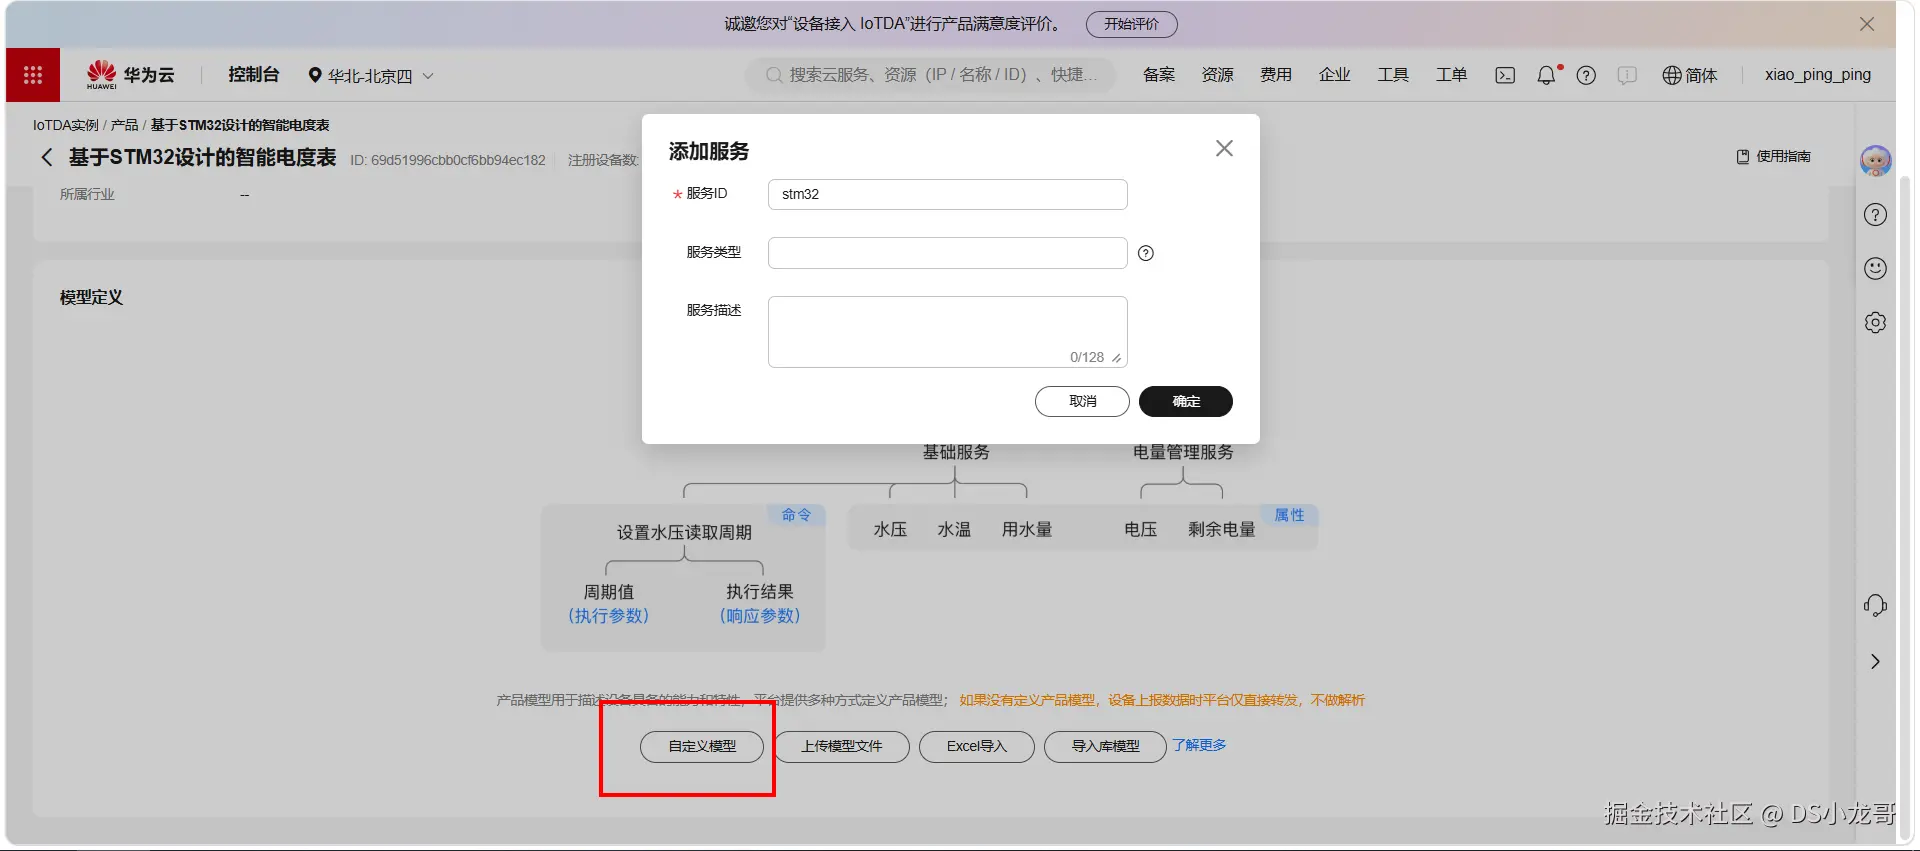Click the Huawei Cloud logo
1920x851 pixels.
tap(131, 75)
